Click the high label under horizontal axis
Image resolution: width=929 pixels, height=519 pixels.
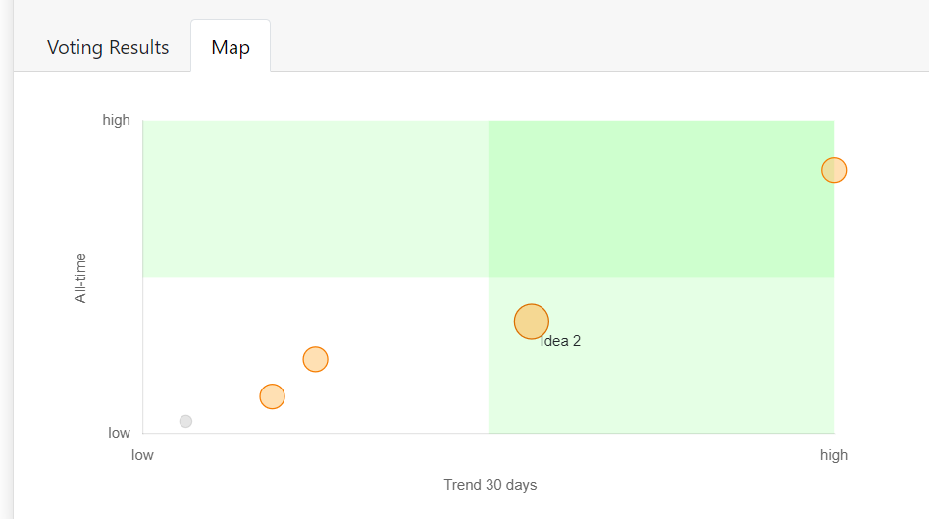click(x=833, y=455)
